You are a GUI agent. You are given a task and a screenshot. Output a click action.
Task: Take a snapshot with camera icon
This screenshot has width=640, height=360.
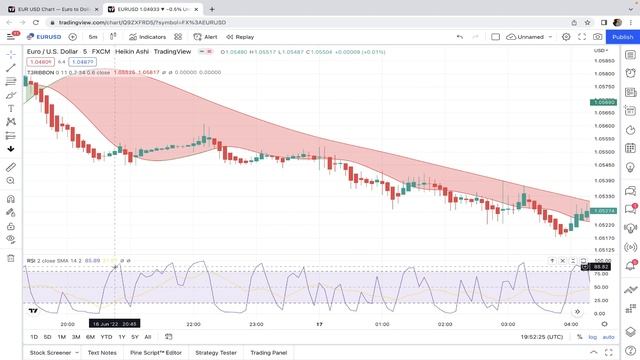click(x=598, y=37)
